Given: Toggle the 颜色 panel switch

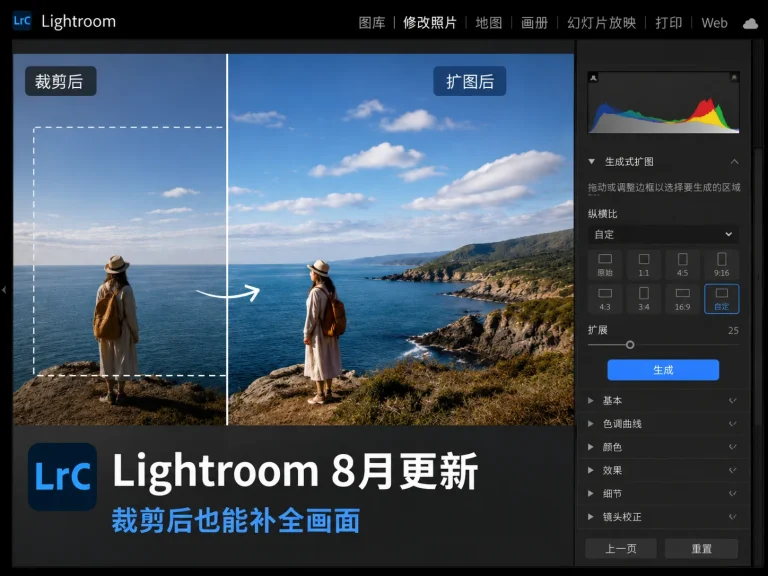Looking at the screenshot, I should 733,447.
